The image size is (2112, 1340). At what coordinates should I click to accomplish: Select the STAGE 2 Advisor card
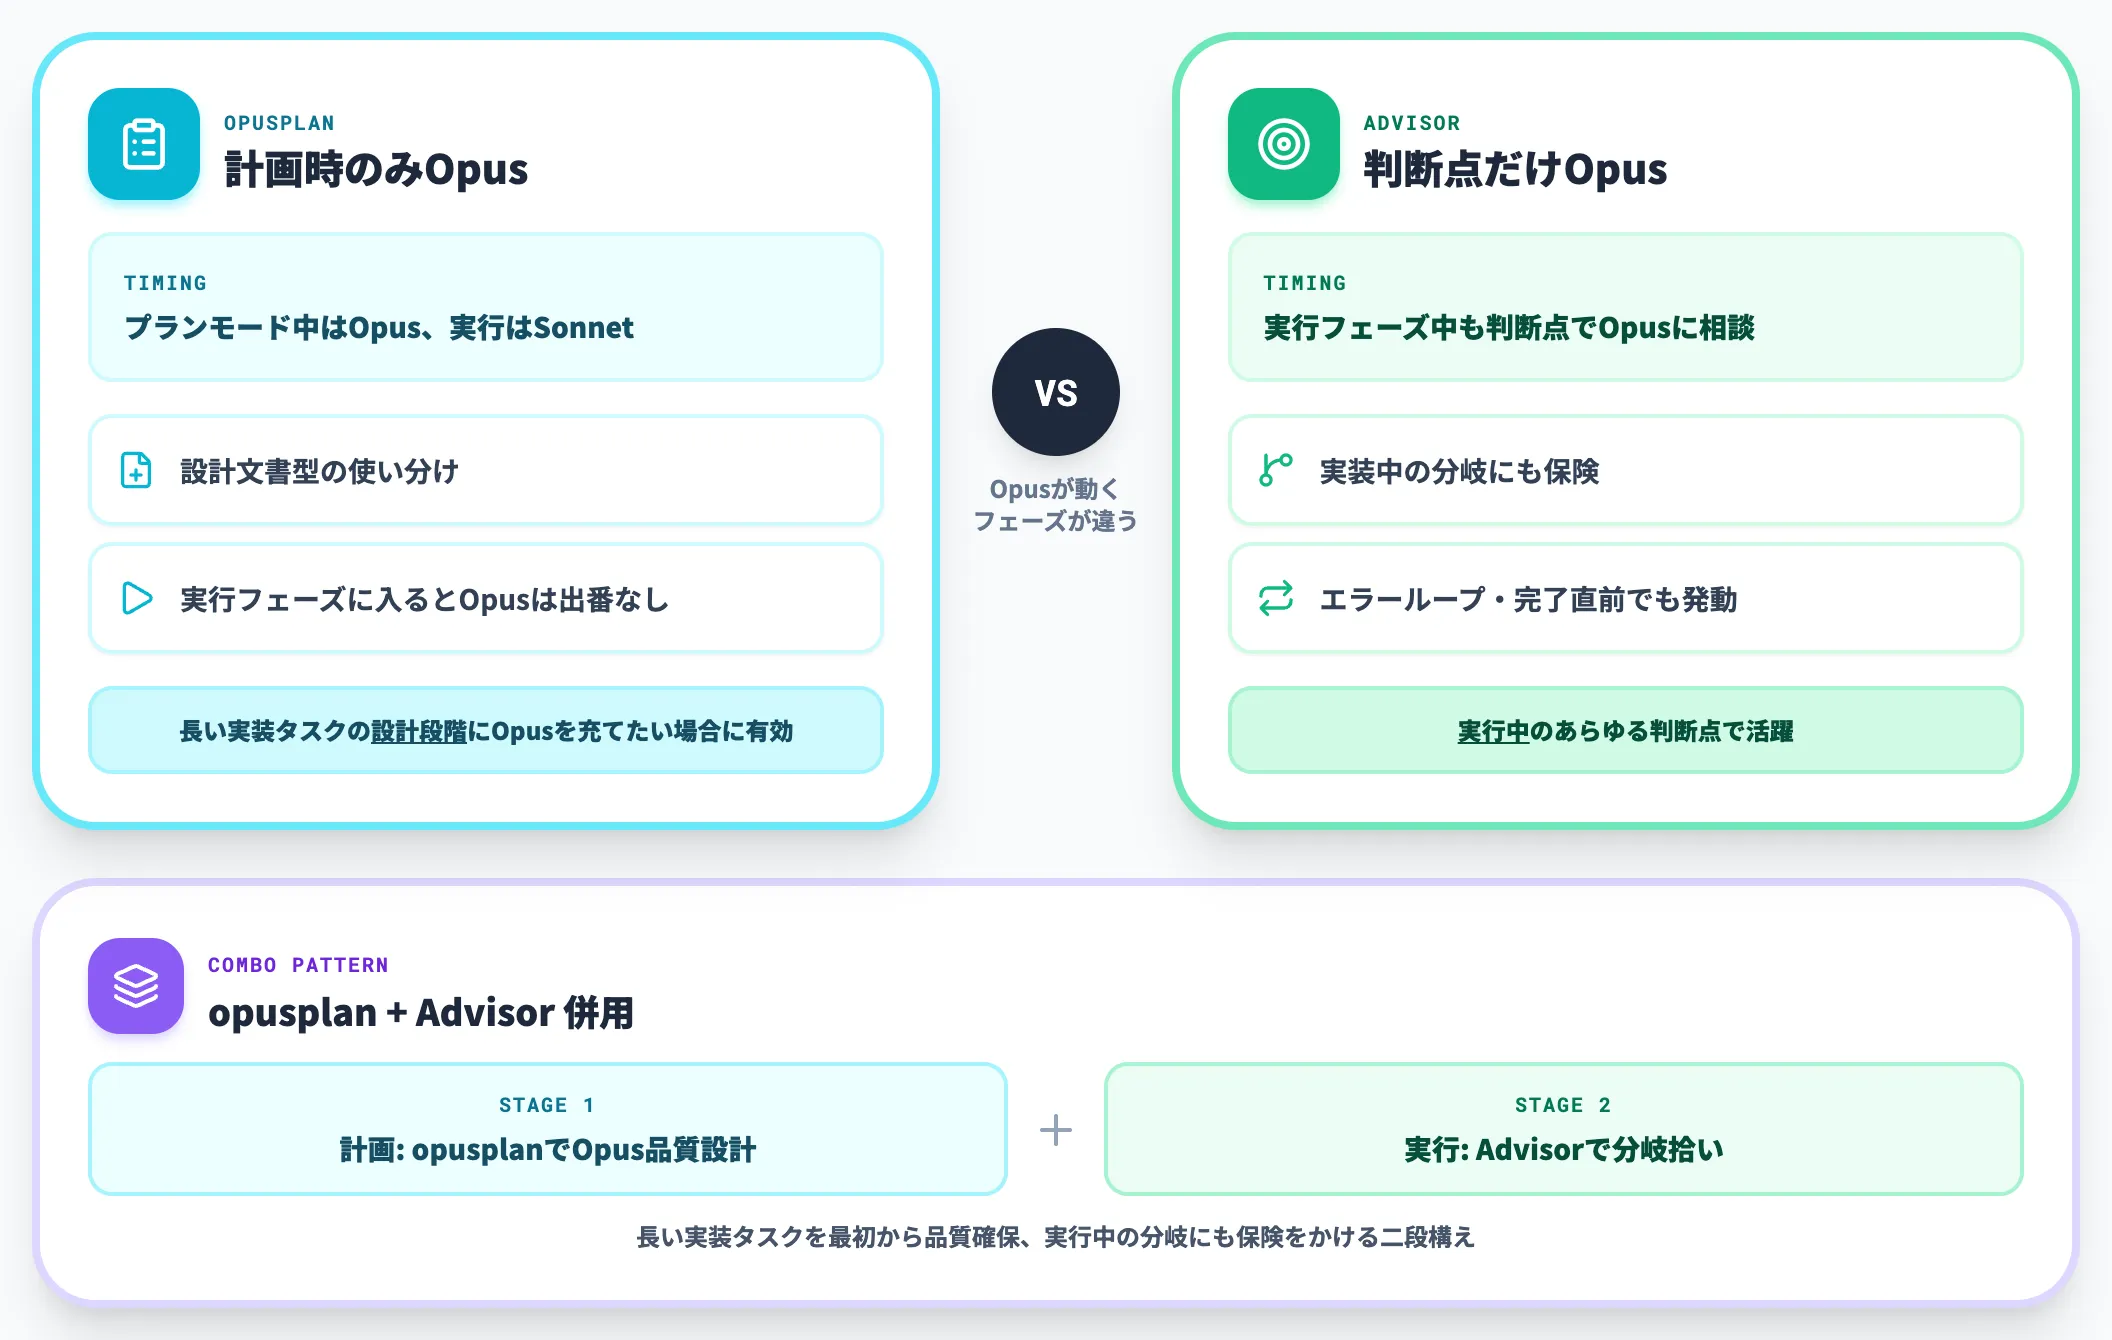click(x=1564, y=1129)
